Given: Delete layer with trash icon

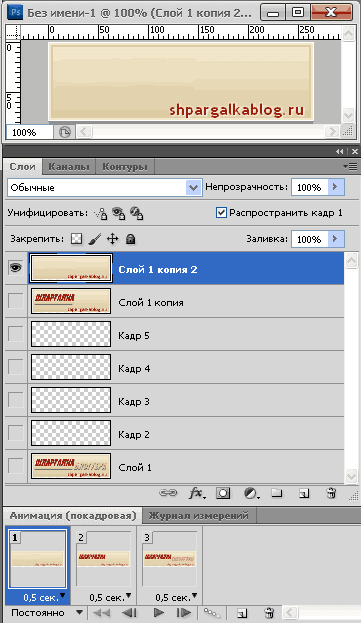Looking at the screenshot, I should coord(331,493).
